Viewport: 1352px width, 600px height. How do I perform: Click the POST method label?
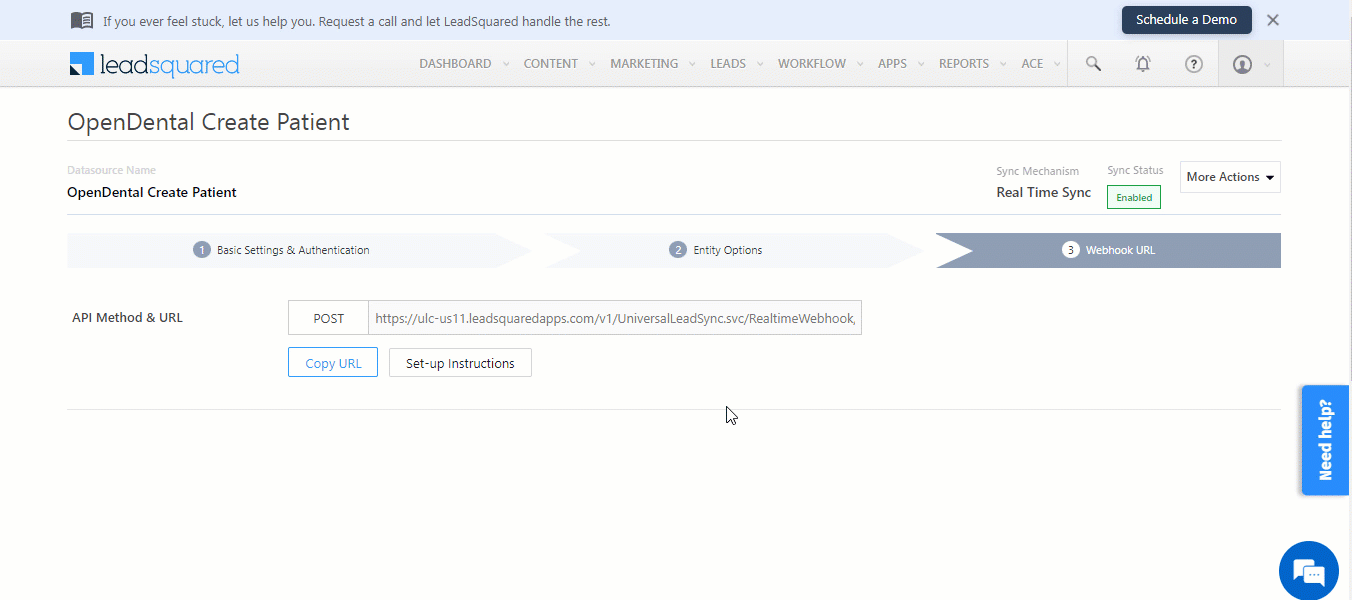[x=328, y=318]
